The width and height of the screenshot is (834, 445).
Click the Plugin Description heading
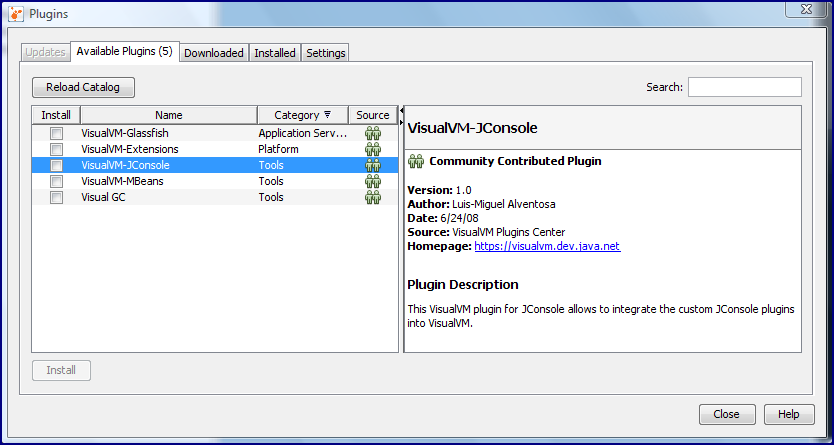[463, 284]
